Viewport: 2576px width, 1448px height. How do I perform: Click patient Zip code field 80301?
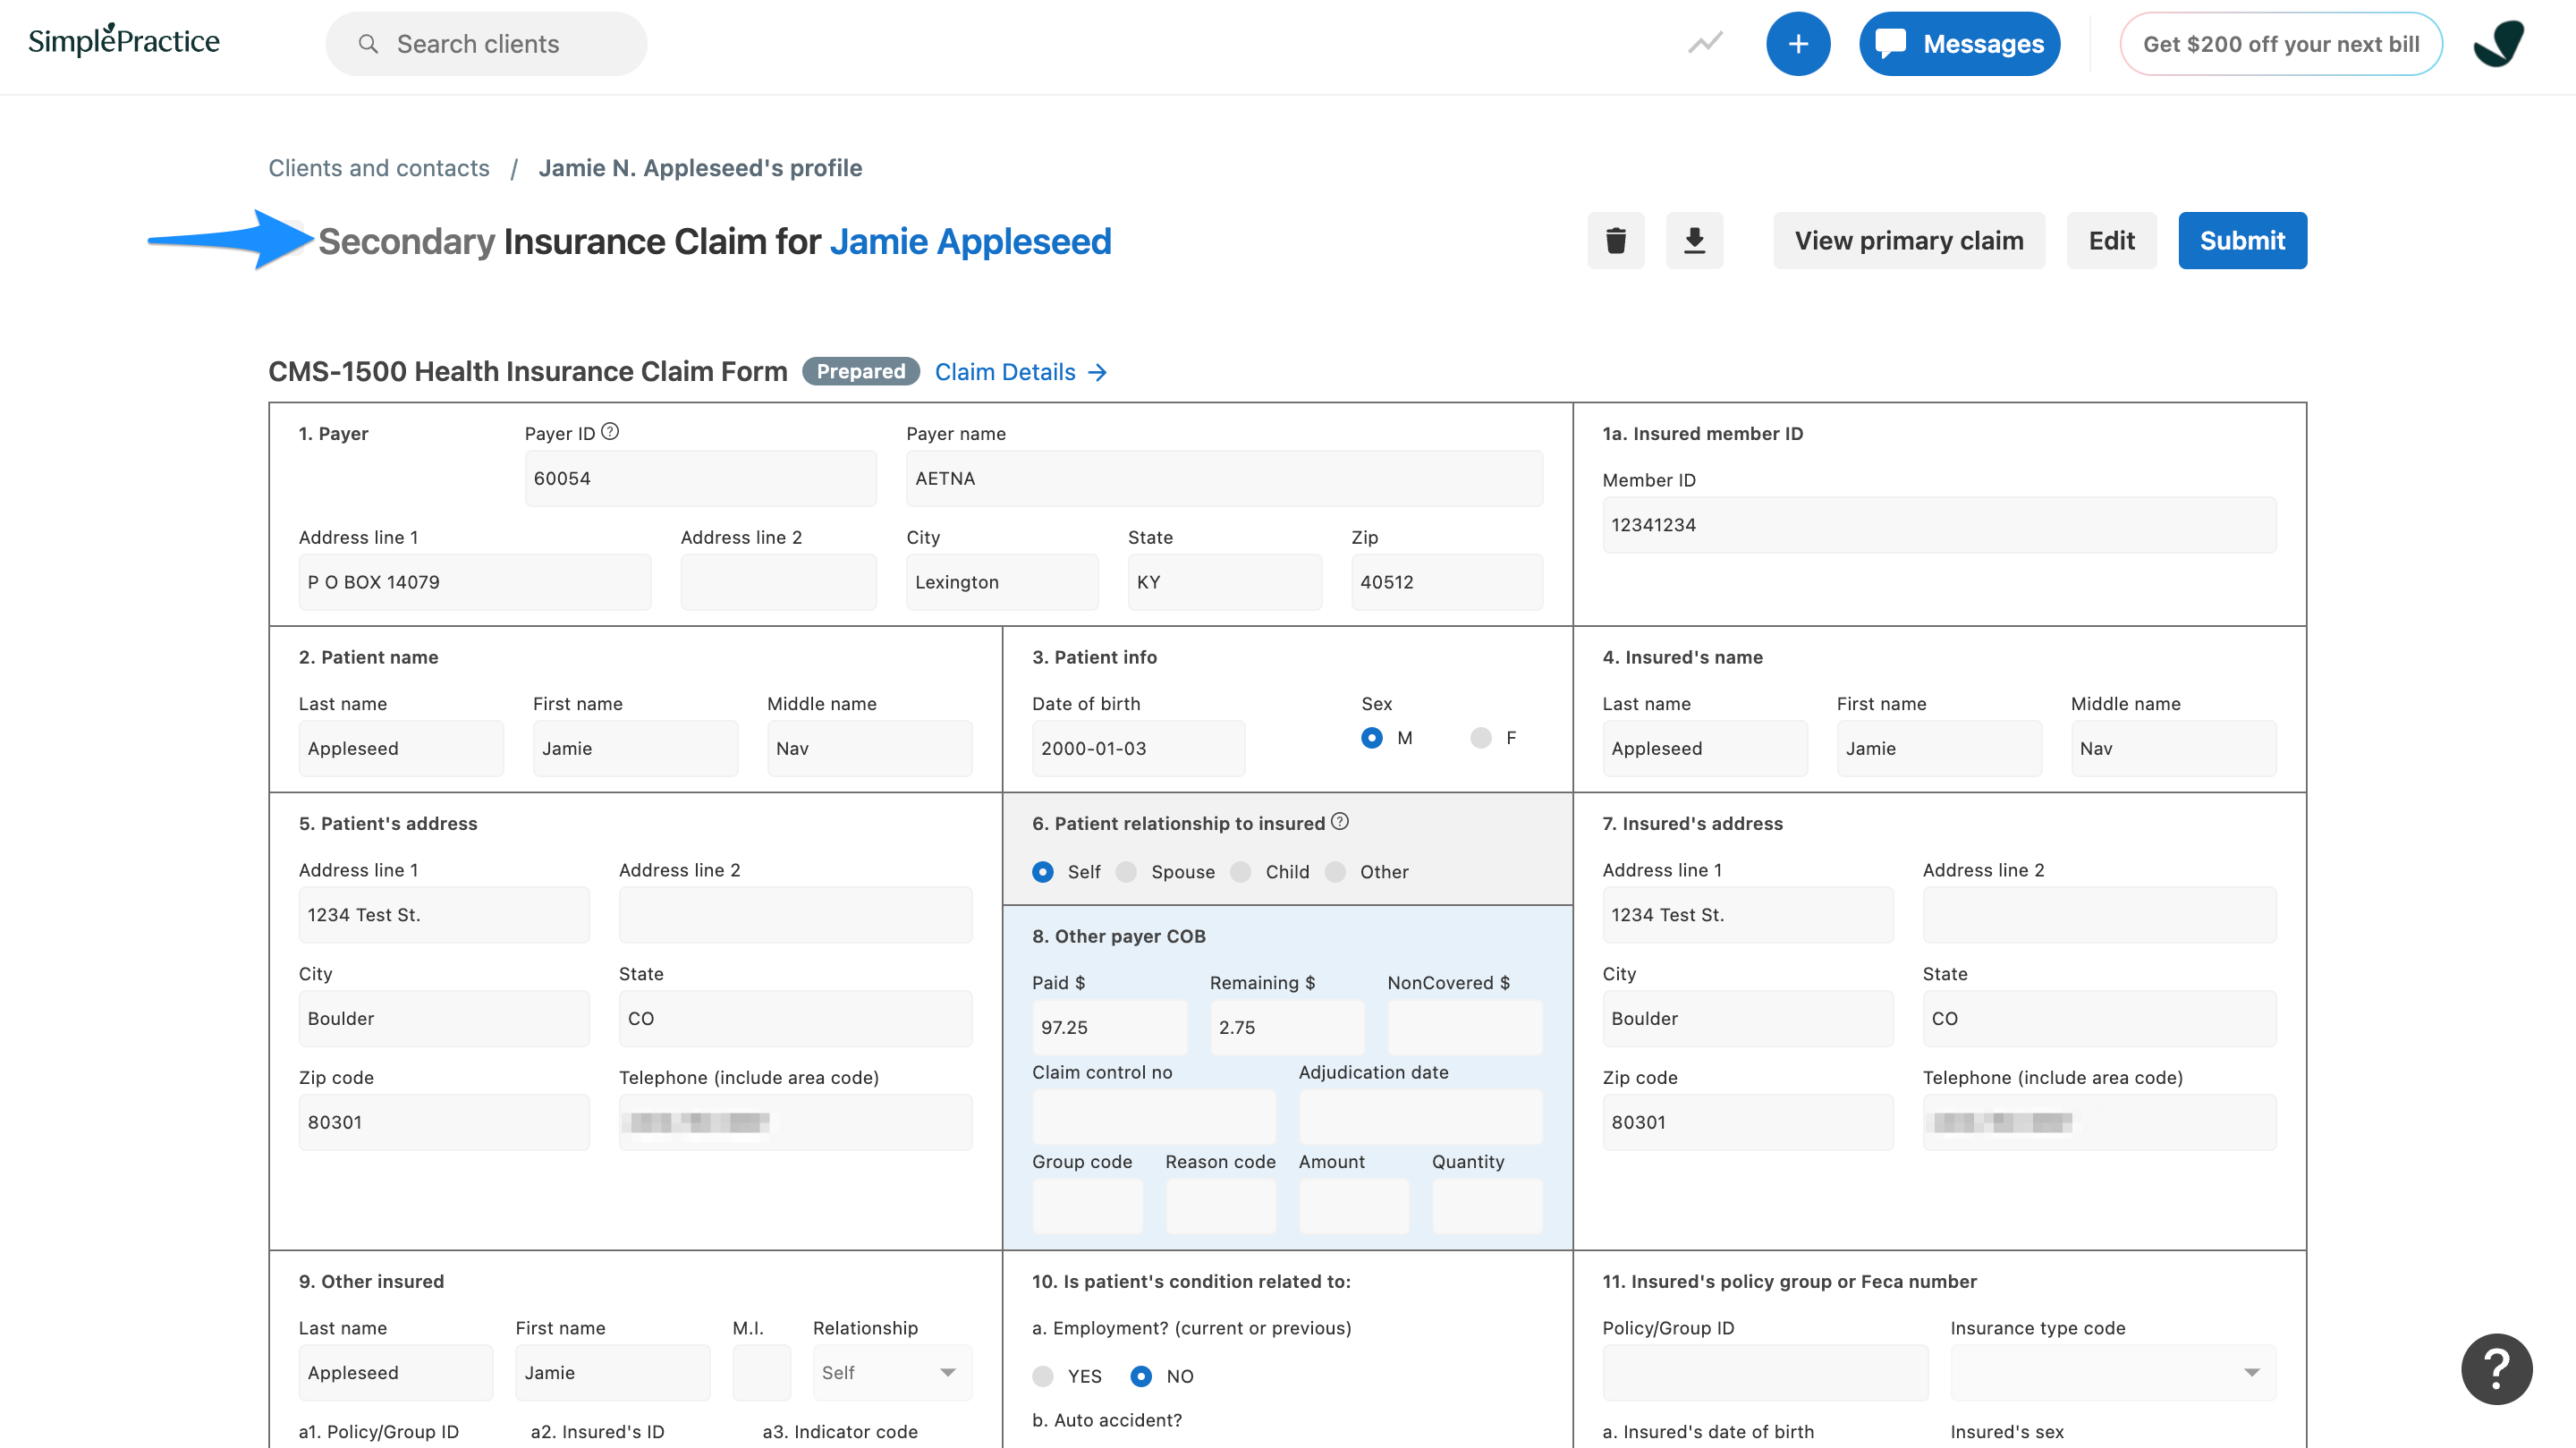point(444,1122)
